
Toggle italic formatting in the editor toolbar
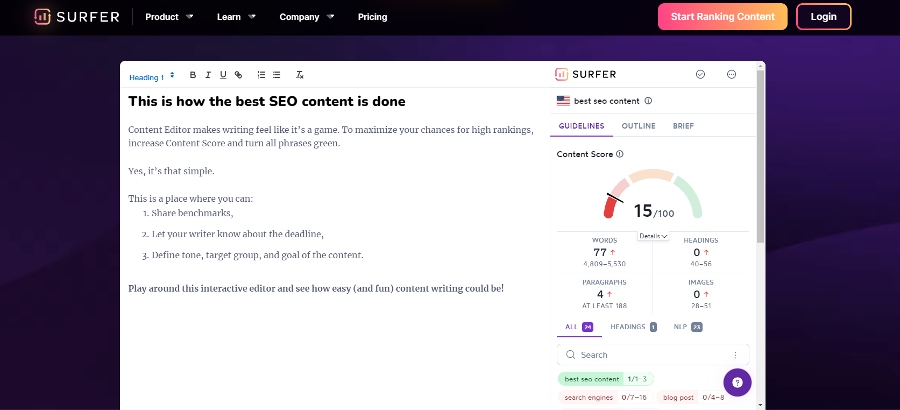(x=208, y=75)
